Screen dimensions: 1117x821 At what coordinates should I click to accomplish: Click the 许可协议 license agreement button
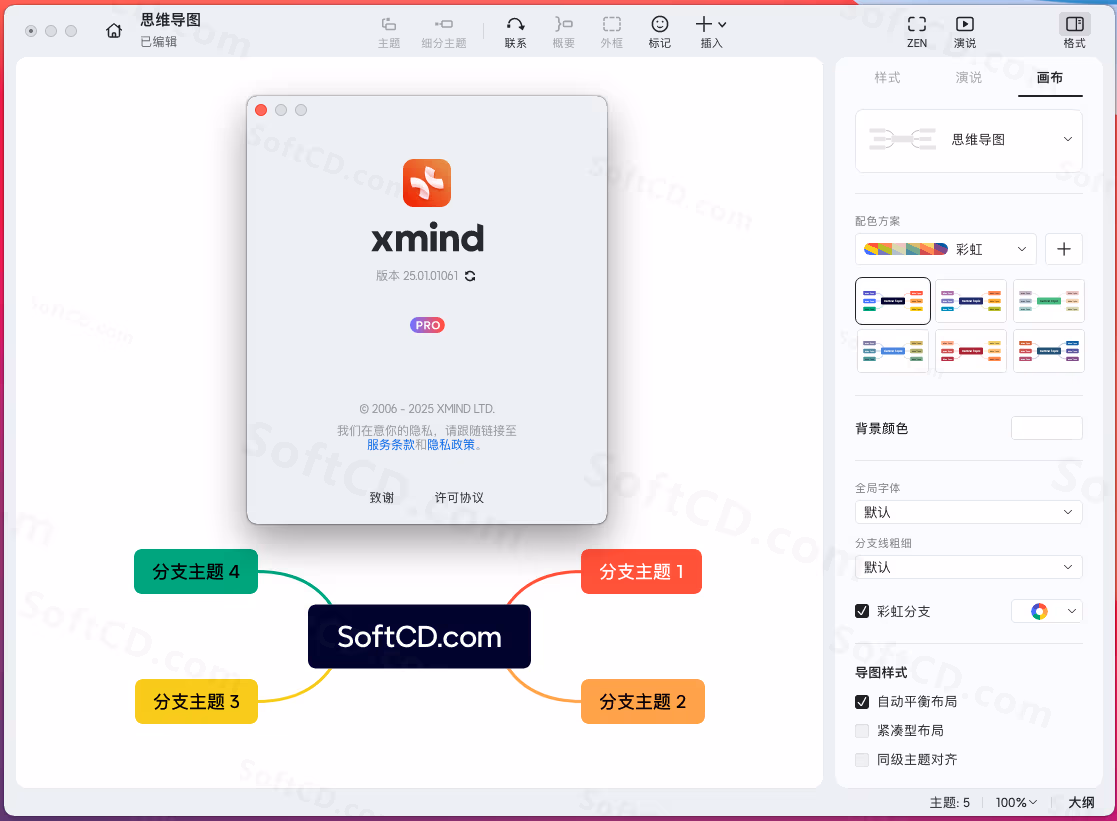point(459,497)
